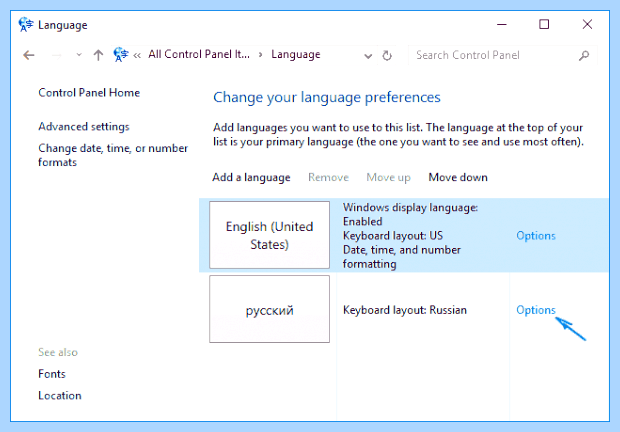Click 'Keyboard layout: Russian' text
The image size is (620, 432).
click(x=405, y=310)
